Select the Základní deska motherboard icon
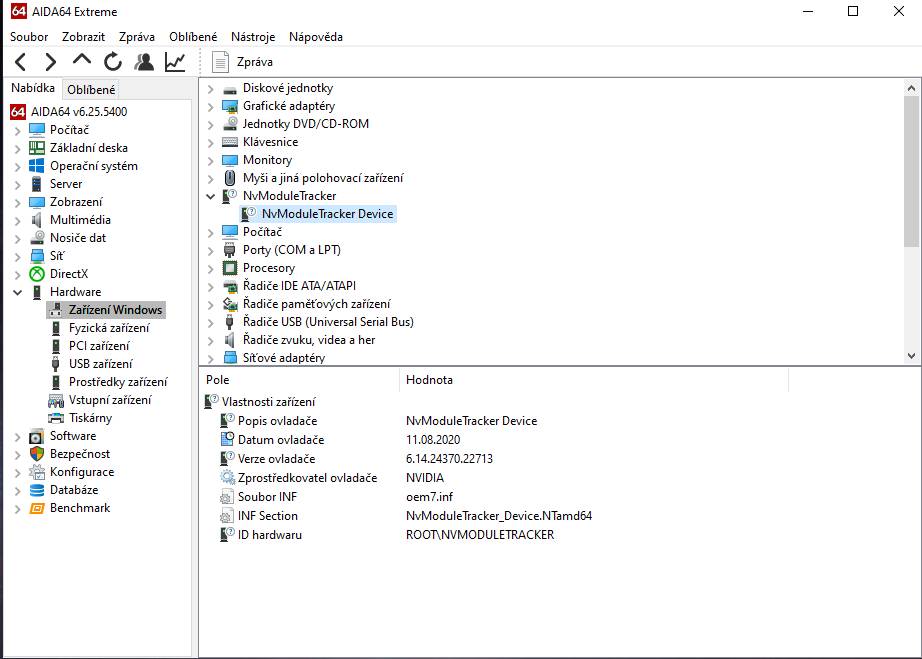The image size is (922, 659). pos(36,148)
